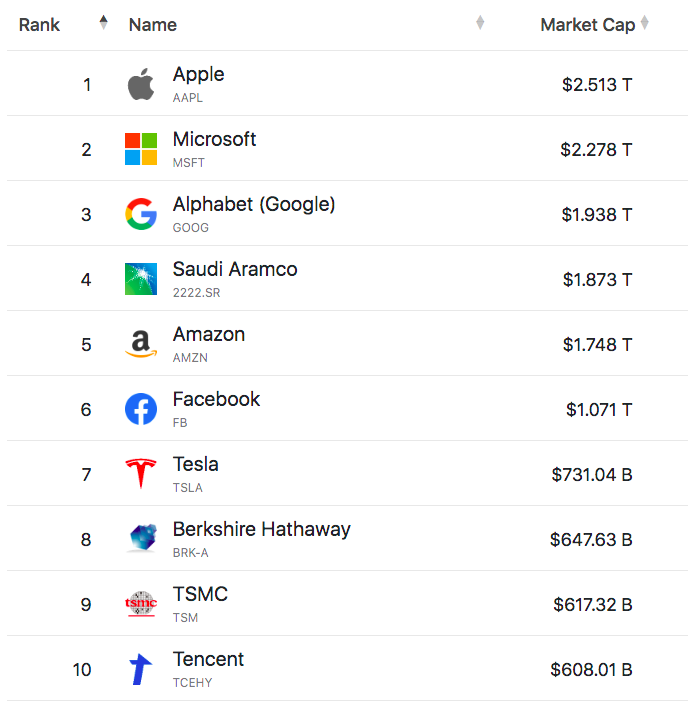Open the Apple company link
The image size is (688, 703).
click(x=198, y=75)
